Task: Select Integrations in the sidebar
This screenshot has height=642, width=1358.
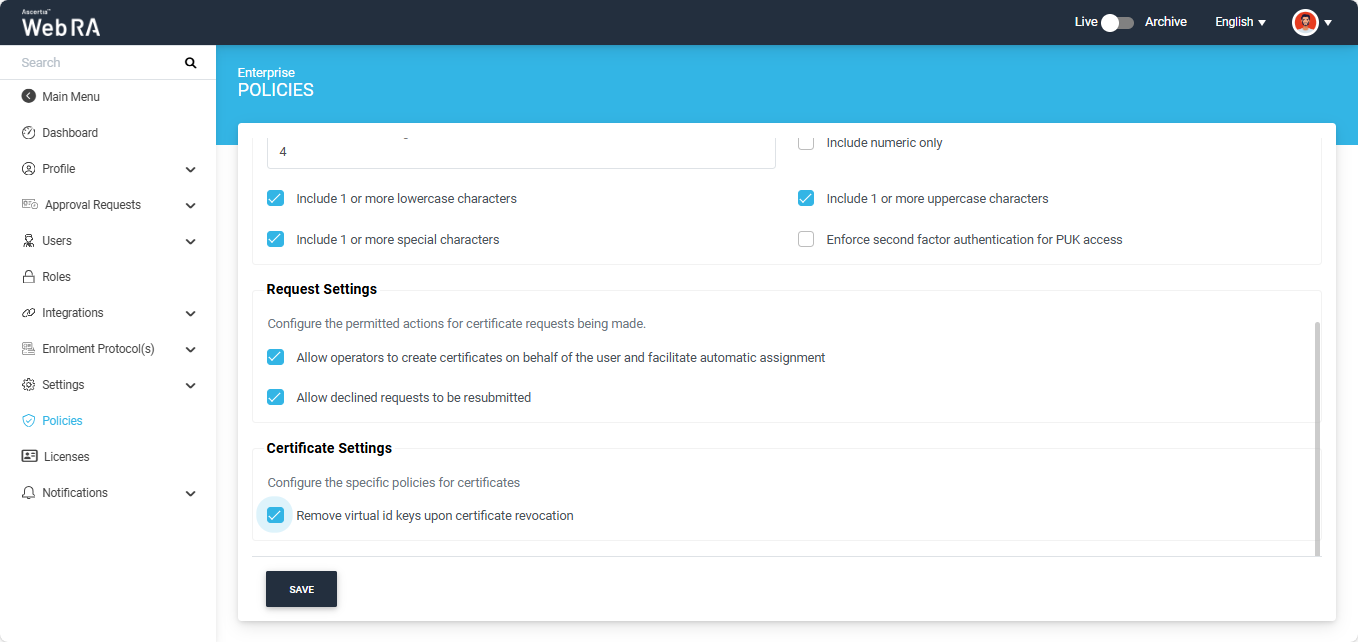Action: [72, 313]
